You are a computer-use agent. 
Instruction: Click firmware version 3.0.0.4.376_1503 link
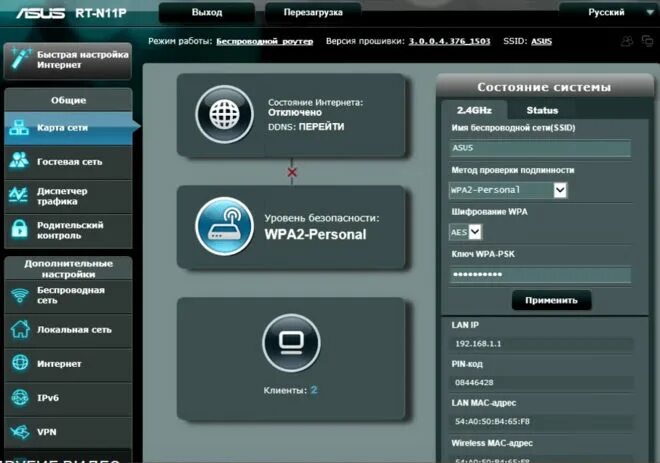(450, 41)
